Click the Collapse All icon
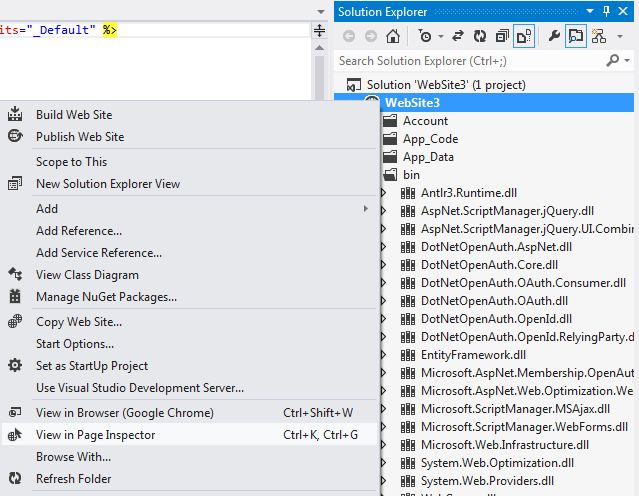This screenshot has width=639, height=496. coord(502,36)
